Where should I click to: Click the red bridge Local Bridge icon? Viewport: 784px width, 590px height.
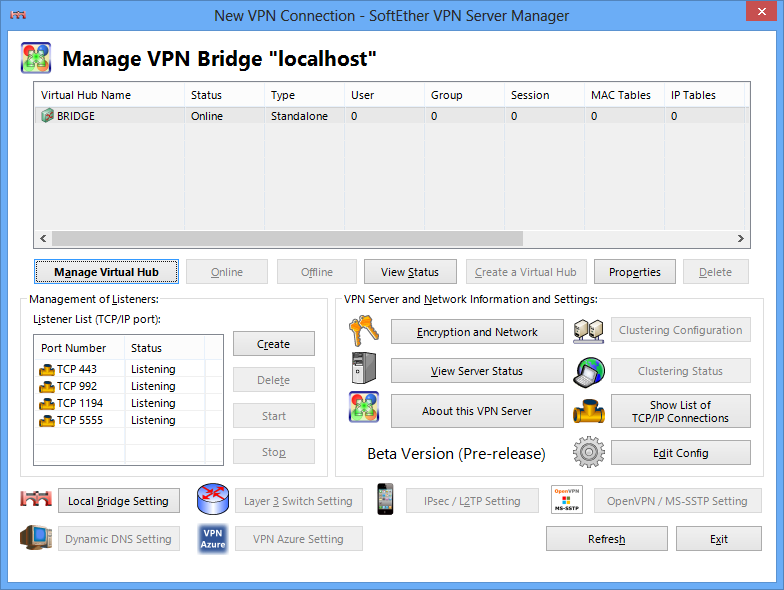(x=36, y=498)
